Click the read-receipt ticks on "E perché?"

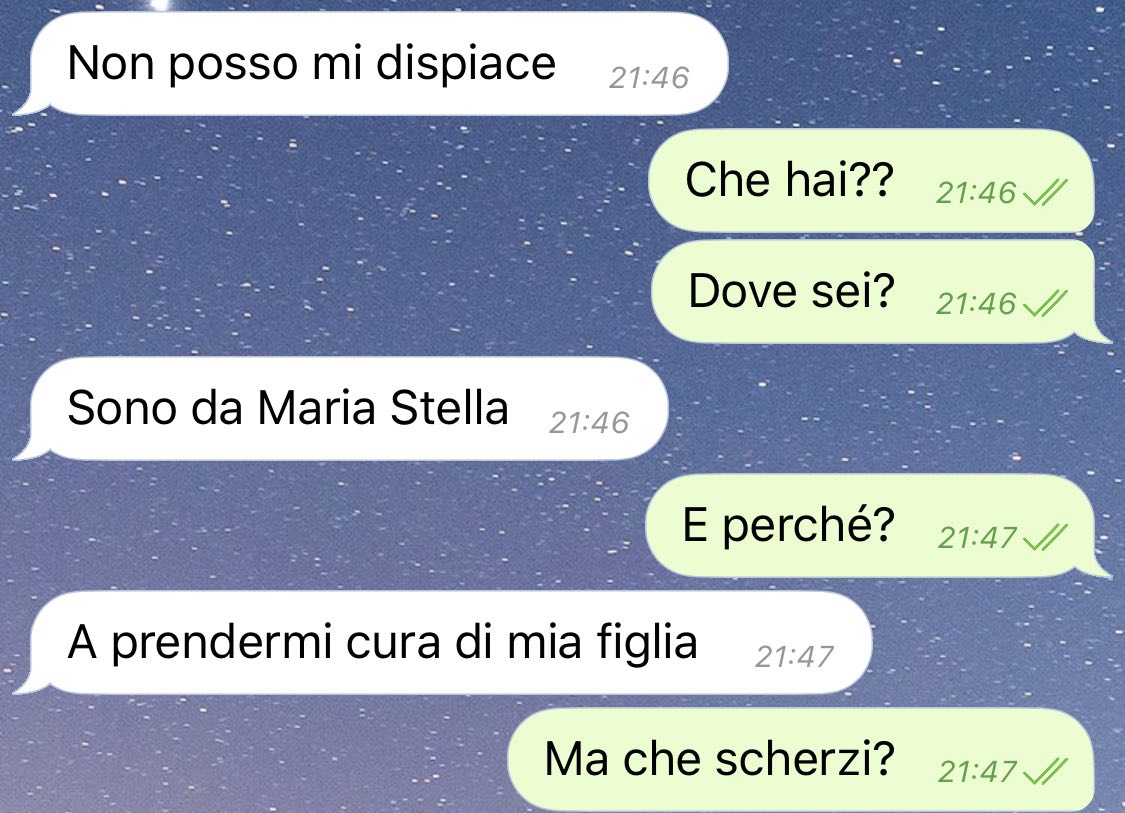coord(1045,537)
